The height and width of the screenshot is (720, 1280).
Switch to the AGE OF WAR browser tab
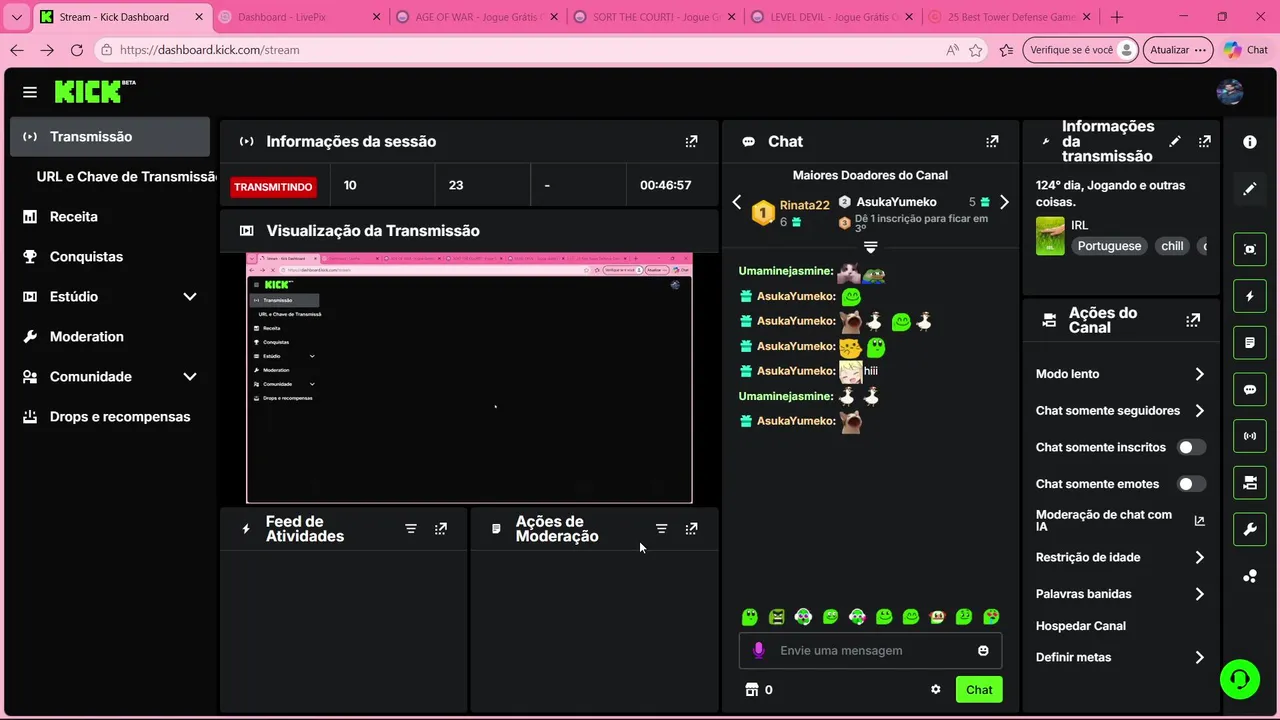(x=478, y=17)
